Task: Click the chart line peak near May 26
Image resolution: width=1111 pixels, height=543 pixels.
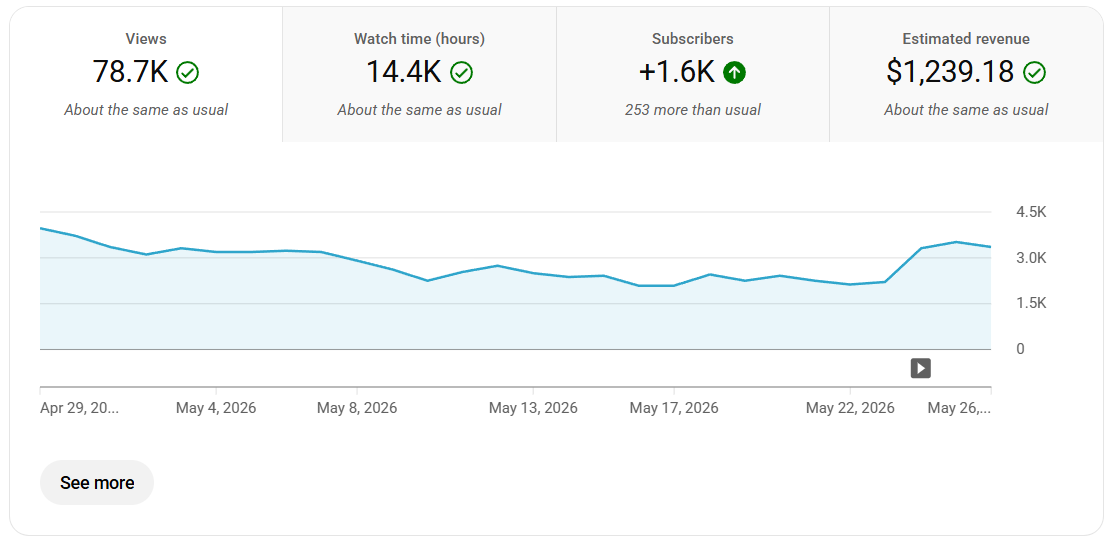Action: (x=956, y=242)
